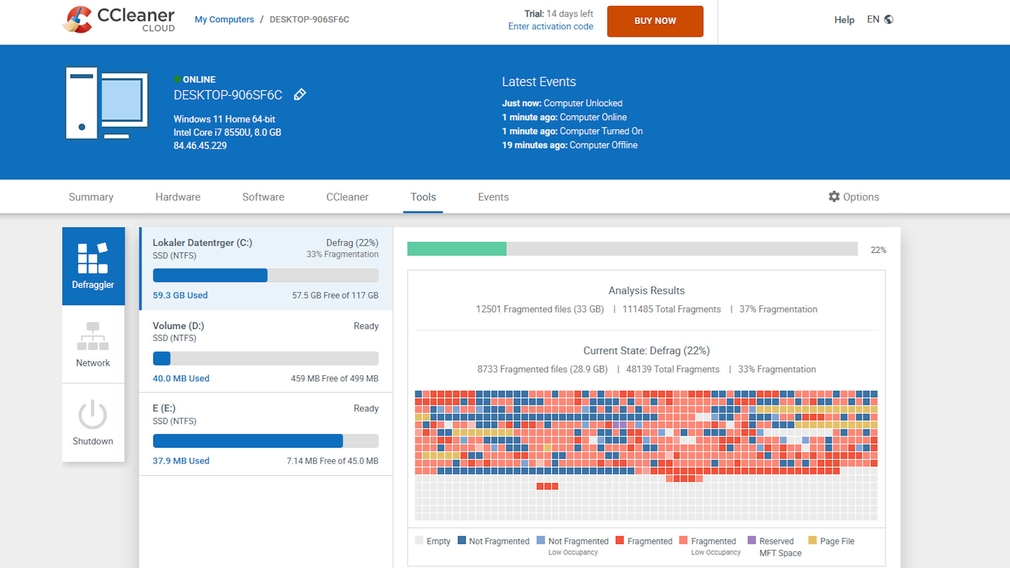Image resolution: width=1010 pixels, height=568 pixels.
Task: Click the green defrag progress bar
Action: point(457,249)
